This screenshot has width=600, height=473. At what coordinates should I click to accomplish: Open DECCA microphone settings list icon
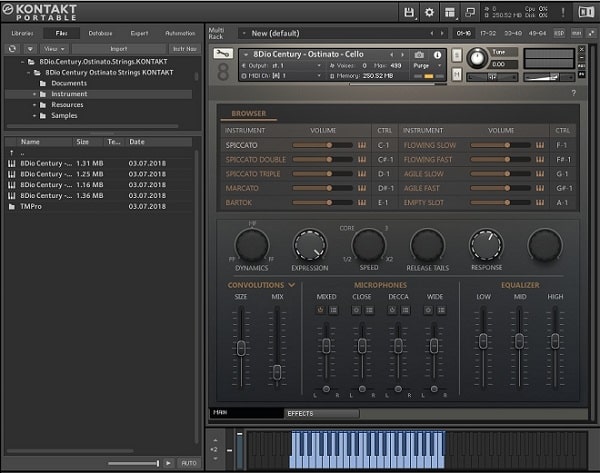click(x=405, y=310)
